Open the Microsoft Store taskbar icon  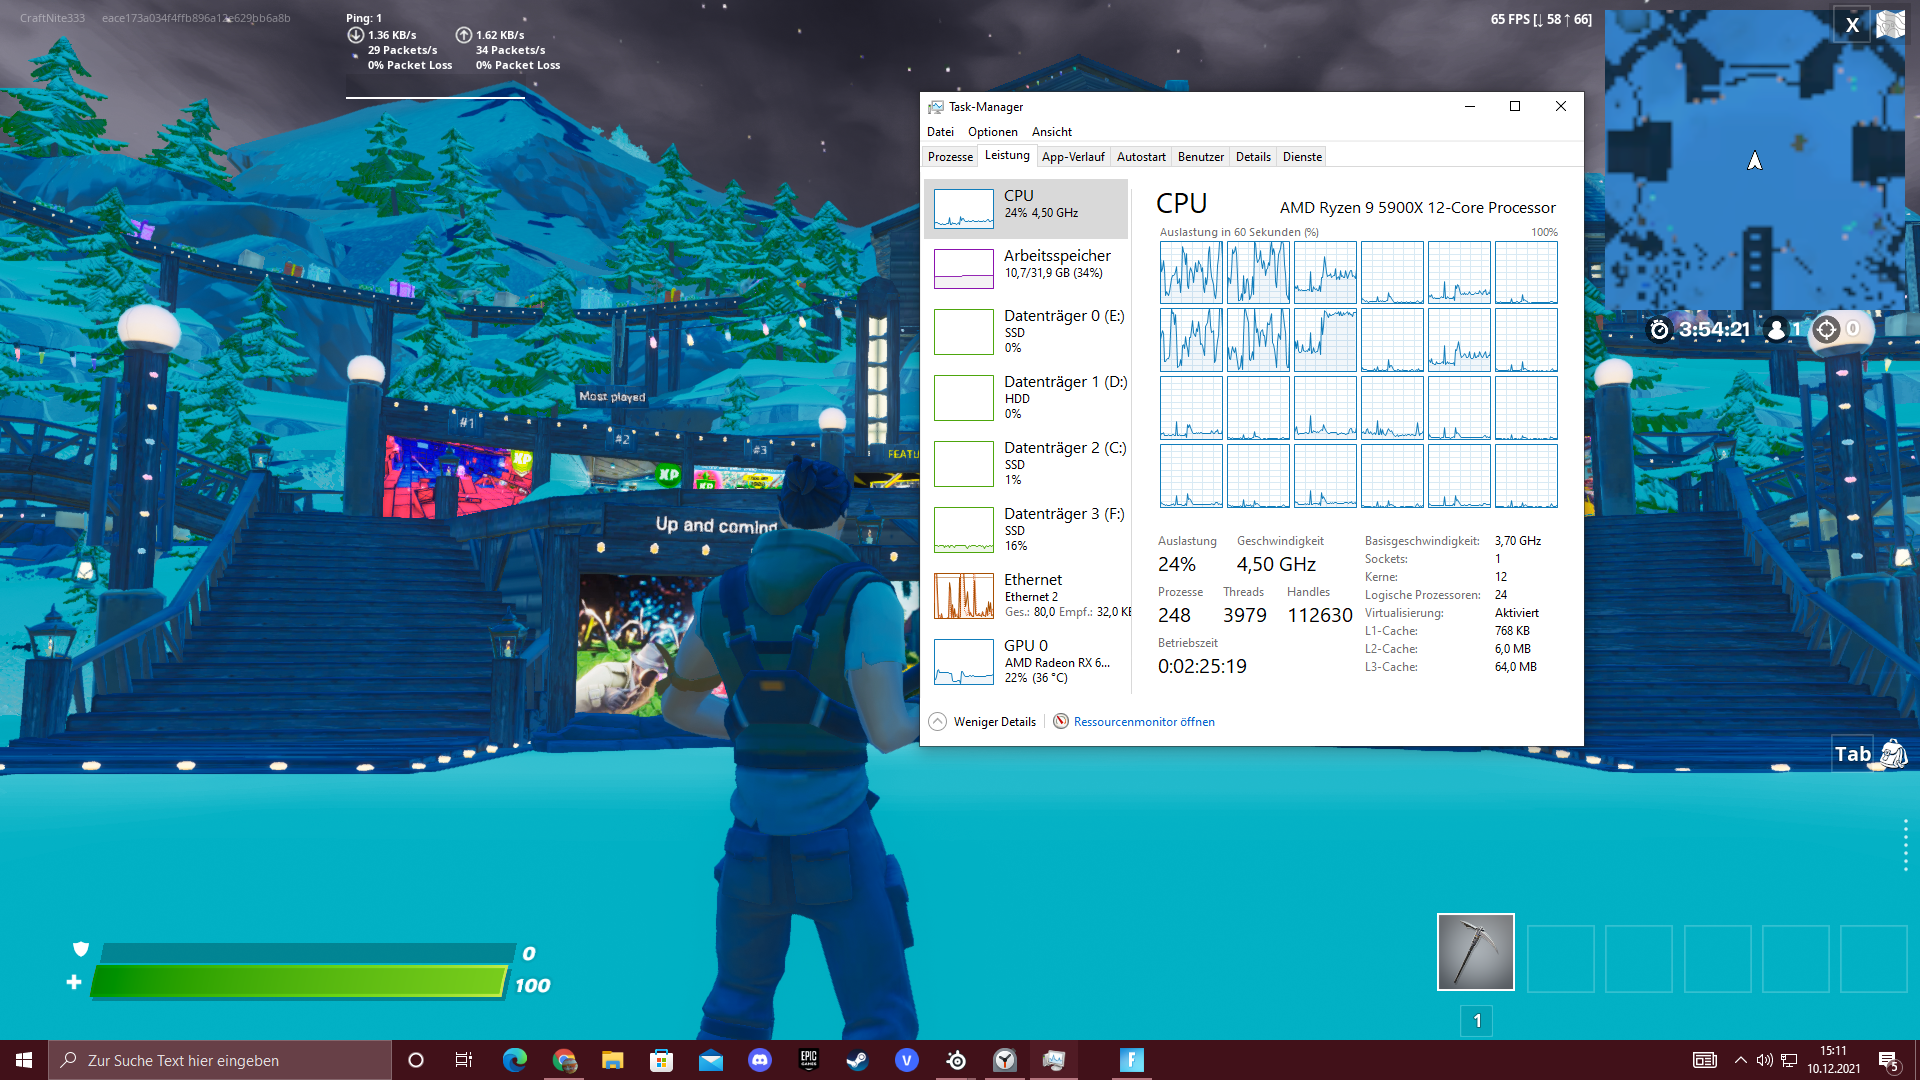(x=661, y=1060)
